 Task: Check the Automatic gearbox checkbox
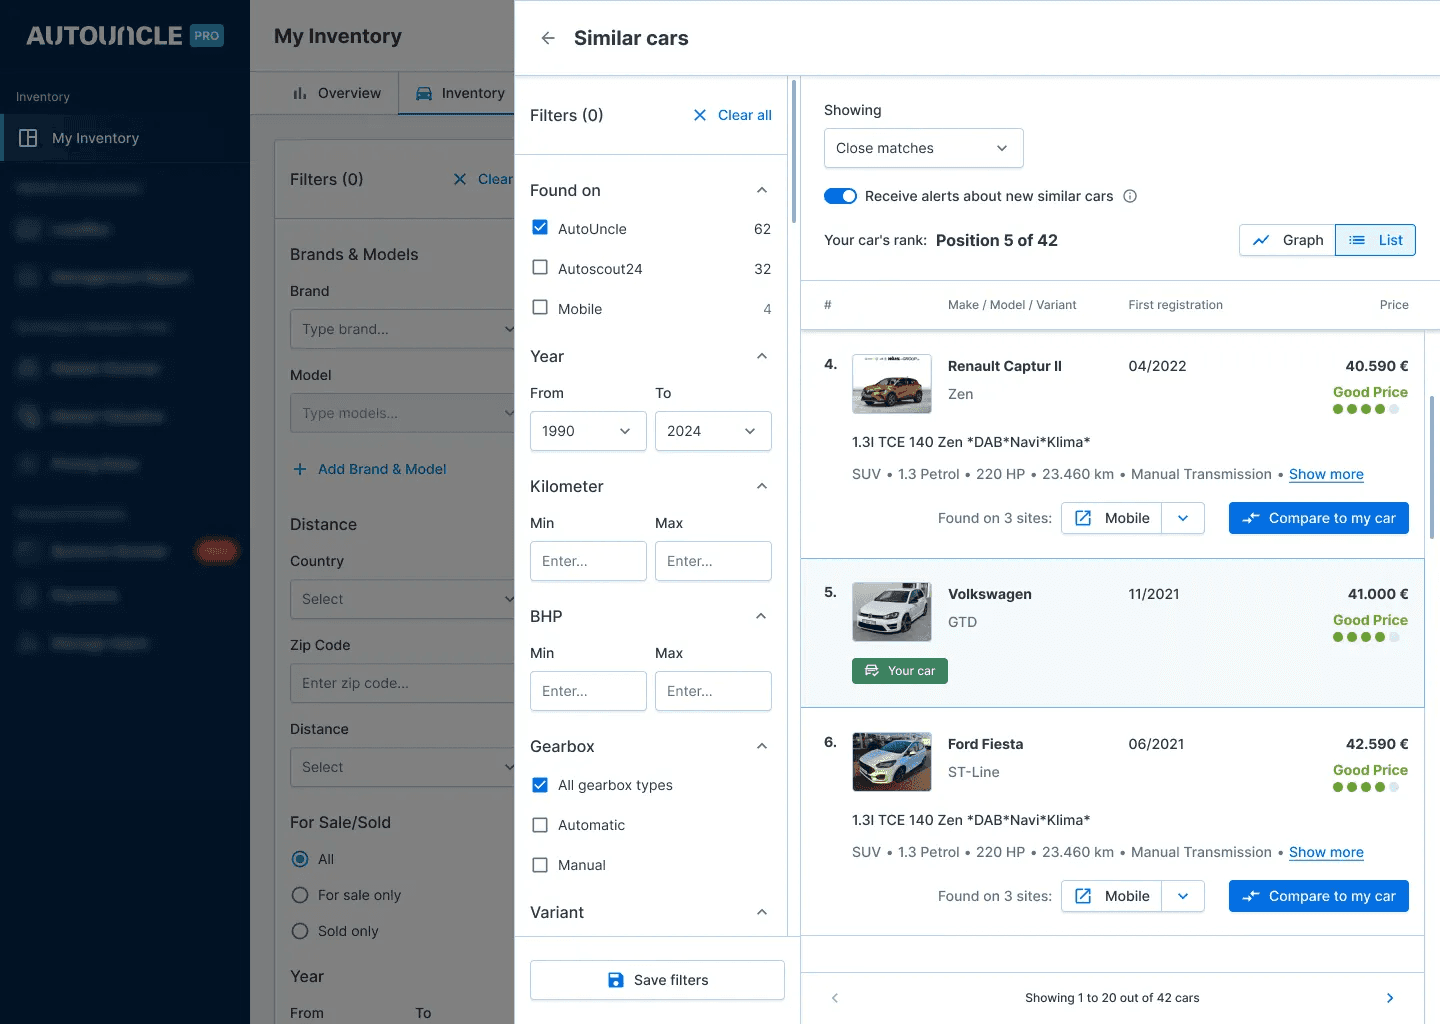[x=540, y=825]
